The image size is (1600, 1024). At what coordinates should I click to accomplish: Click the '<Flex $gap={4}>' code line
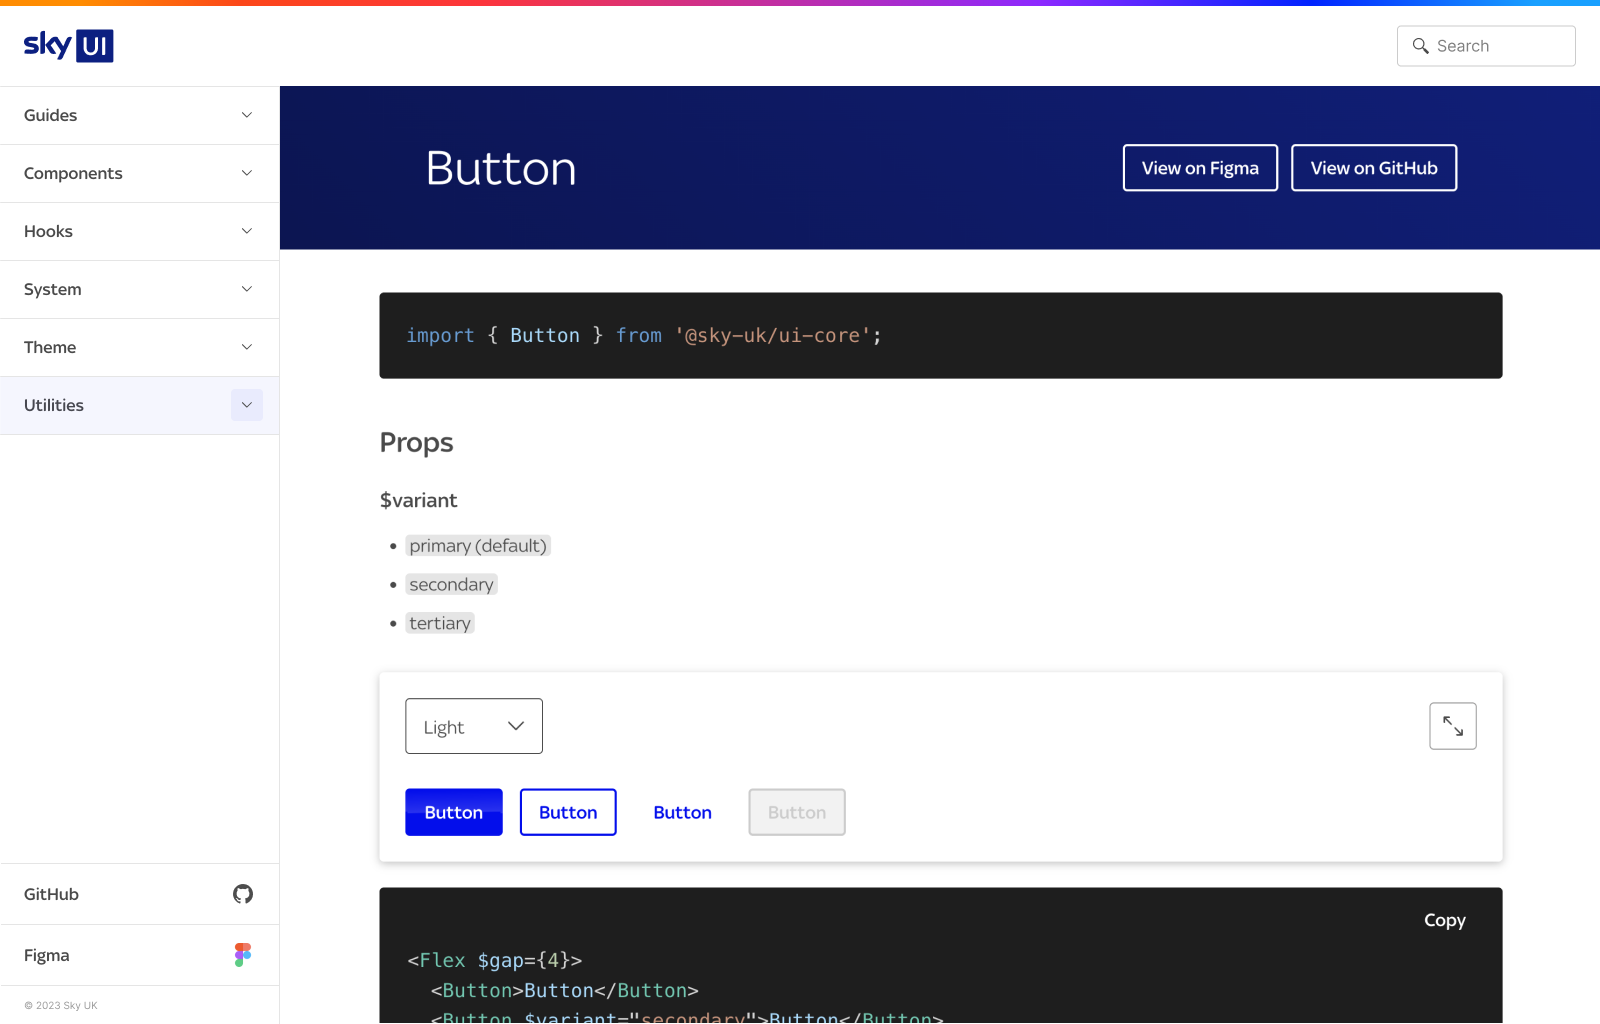(x=495, y=960)
